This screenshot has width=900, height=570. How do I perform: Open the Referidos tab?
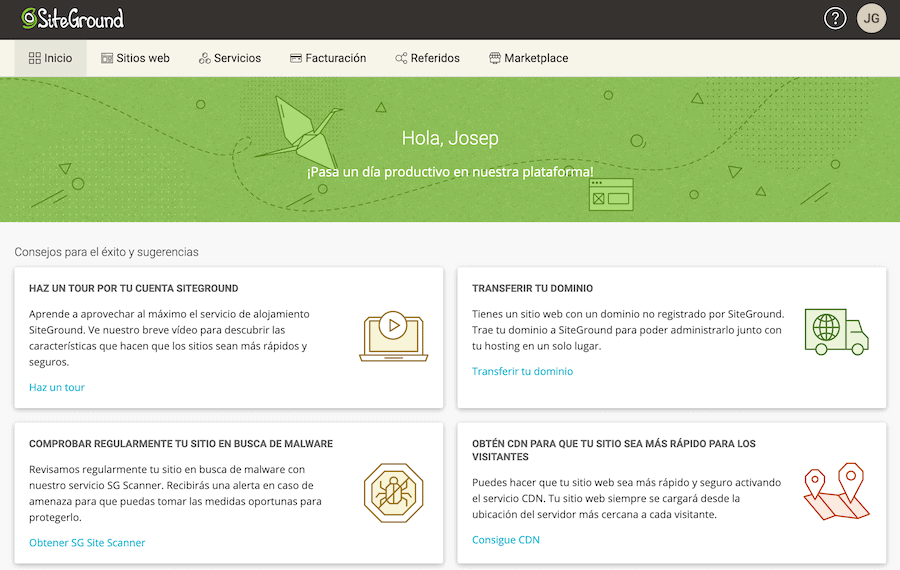coord(428,58)
